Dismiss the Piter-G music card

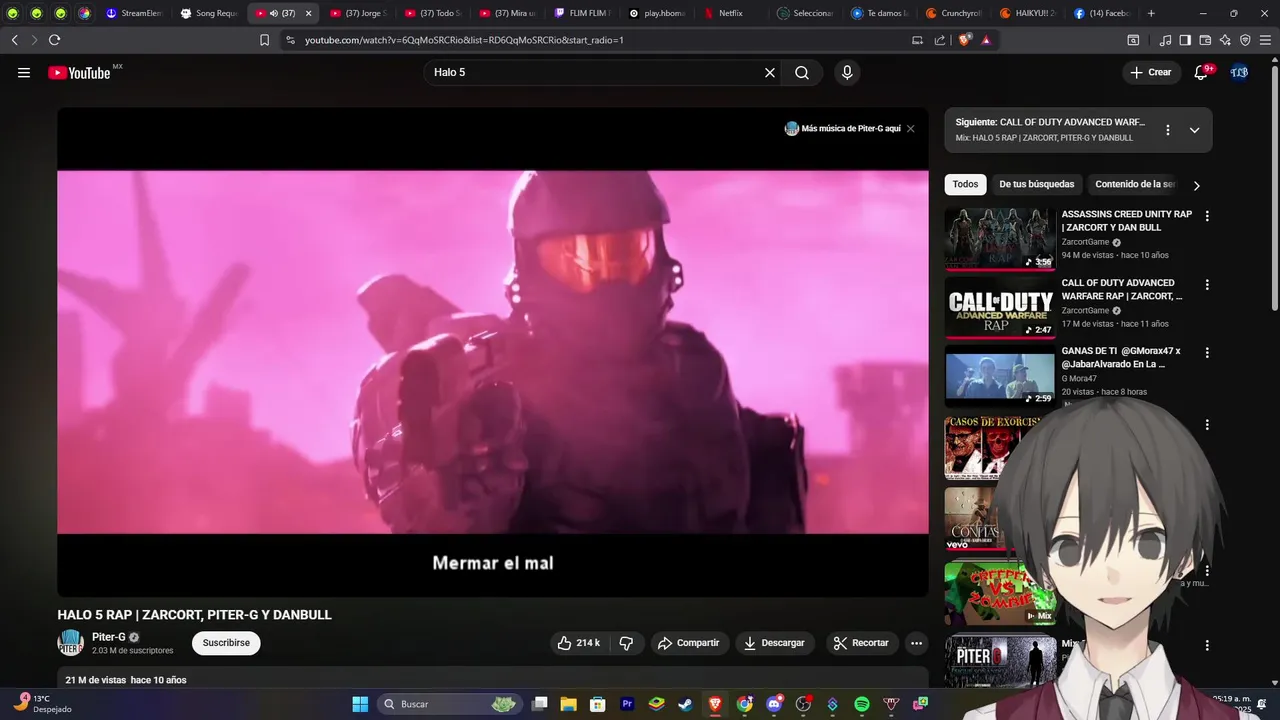pos(910,128)
